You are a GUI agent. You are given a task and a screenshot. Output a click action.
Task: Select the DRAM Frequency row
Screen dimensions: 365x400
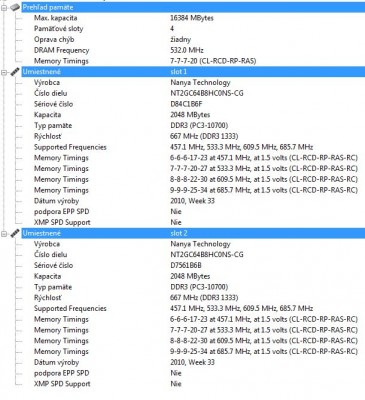click(x=193, y=50)
